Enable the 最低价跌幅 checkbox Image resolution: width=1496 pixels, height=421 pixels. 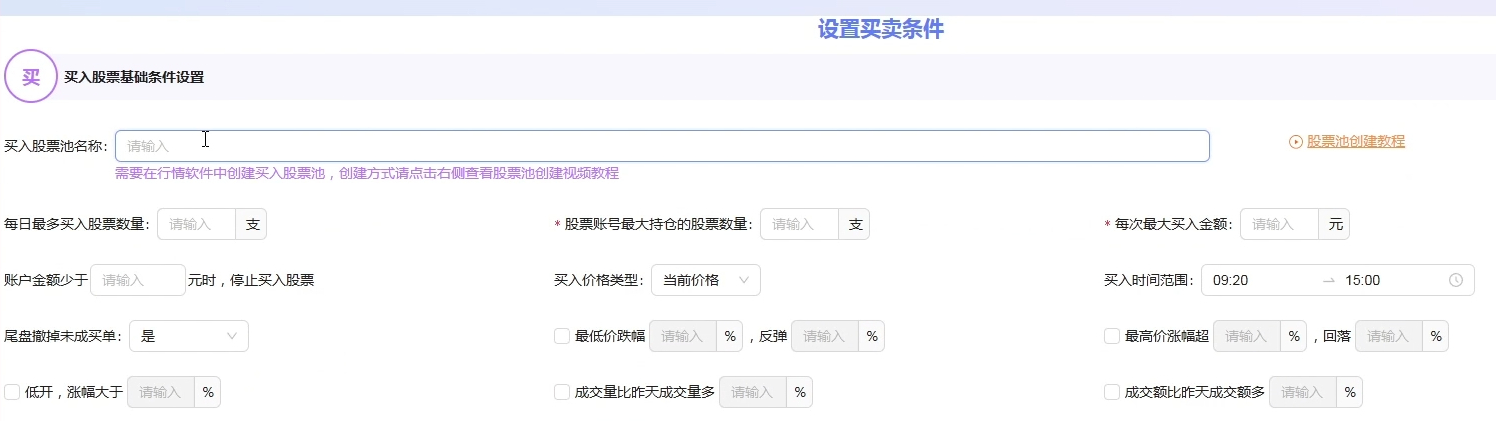click(562, 336)
